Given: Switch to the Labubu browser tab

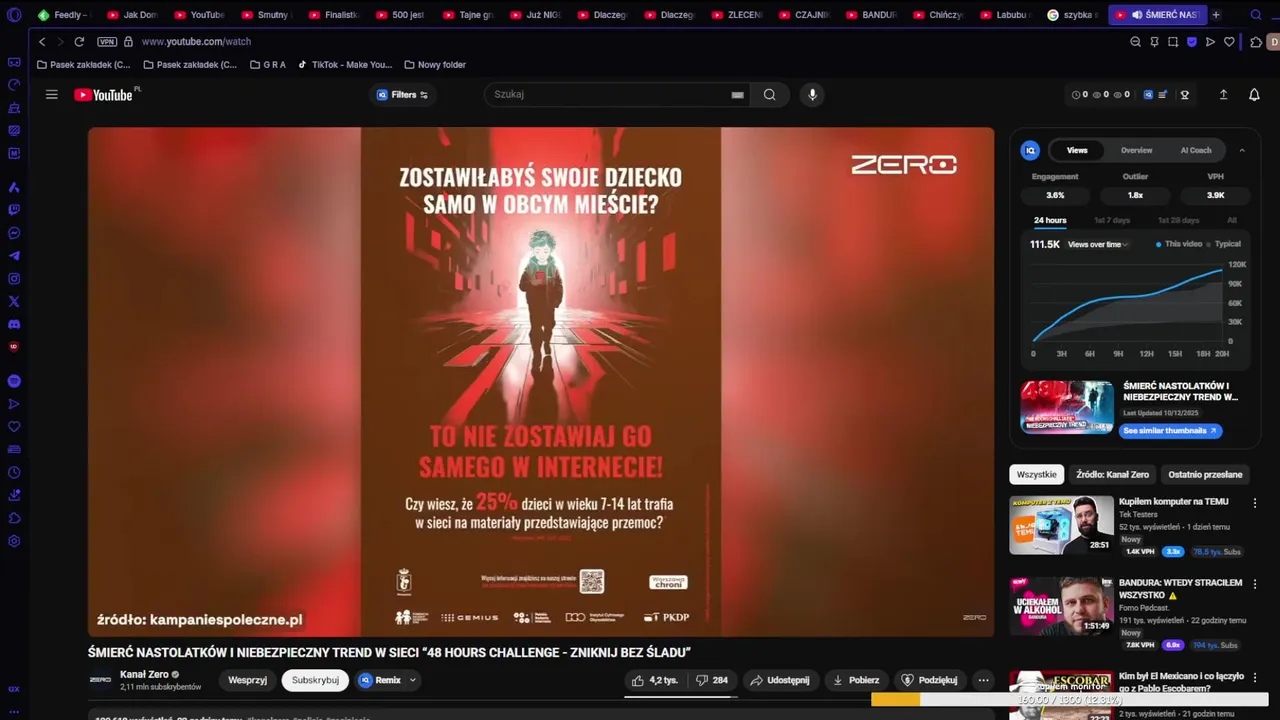Looking at the screenshot, I should (x=1006, y=15).
